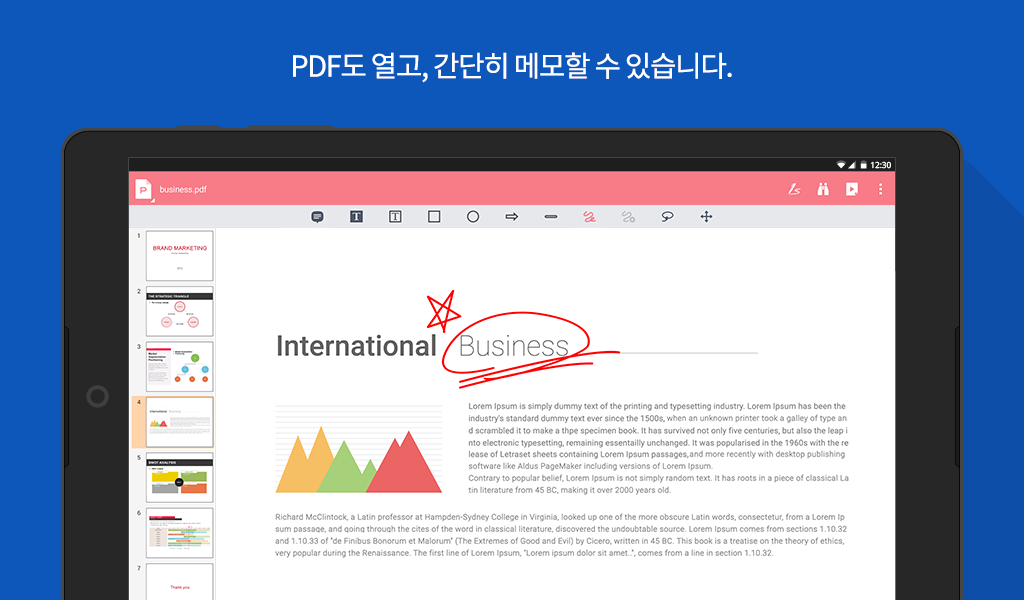This screenshot has width=1024, height=600.
Task: Click the circled word Business
Action: click(513, 346)
